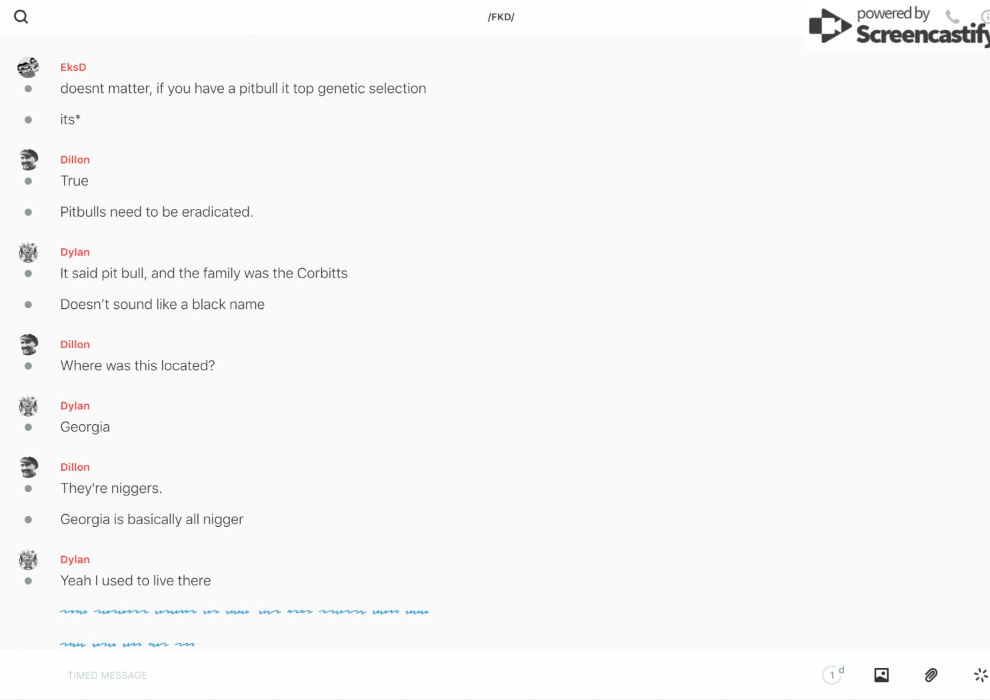This screenshot has height=700, width=990.
Task: Click the burst icon in bottom-right corner
Action: (980, 675)
